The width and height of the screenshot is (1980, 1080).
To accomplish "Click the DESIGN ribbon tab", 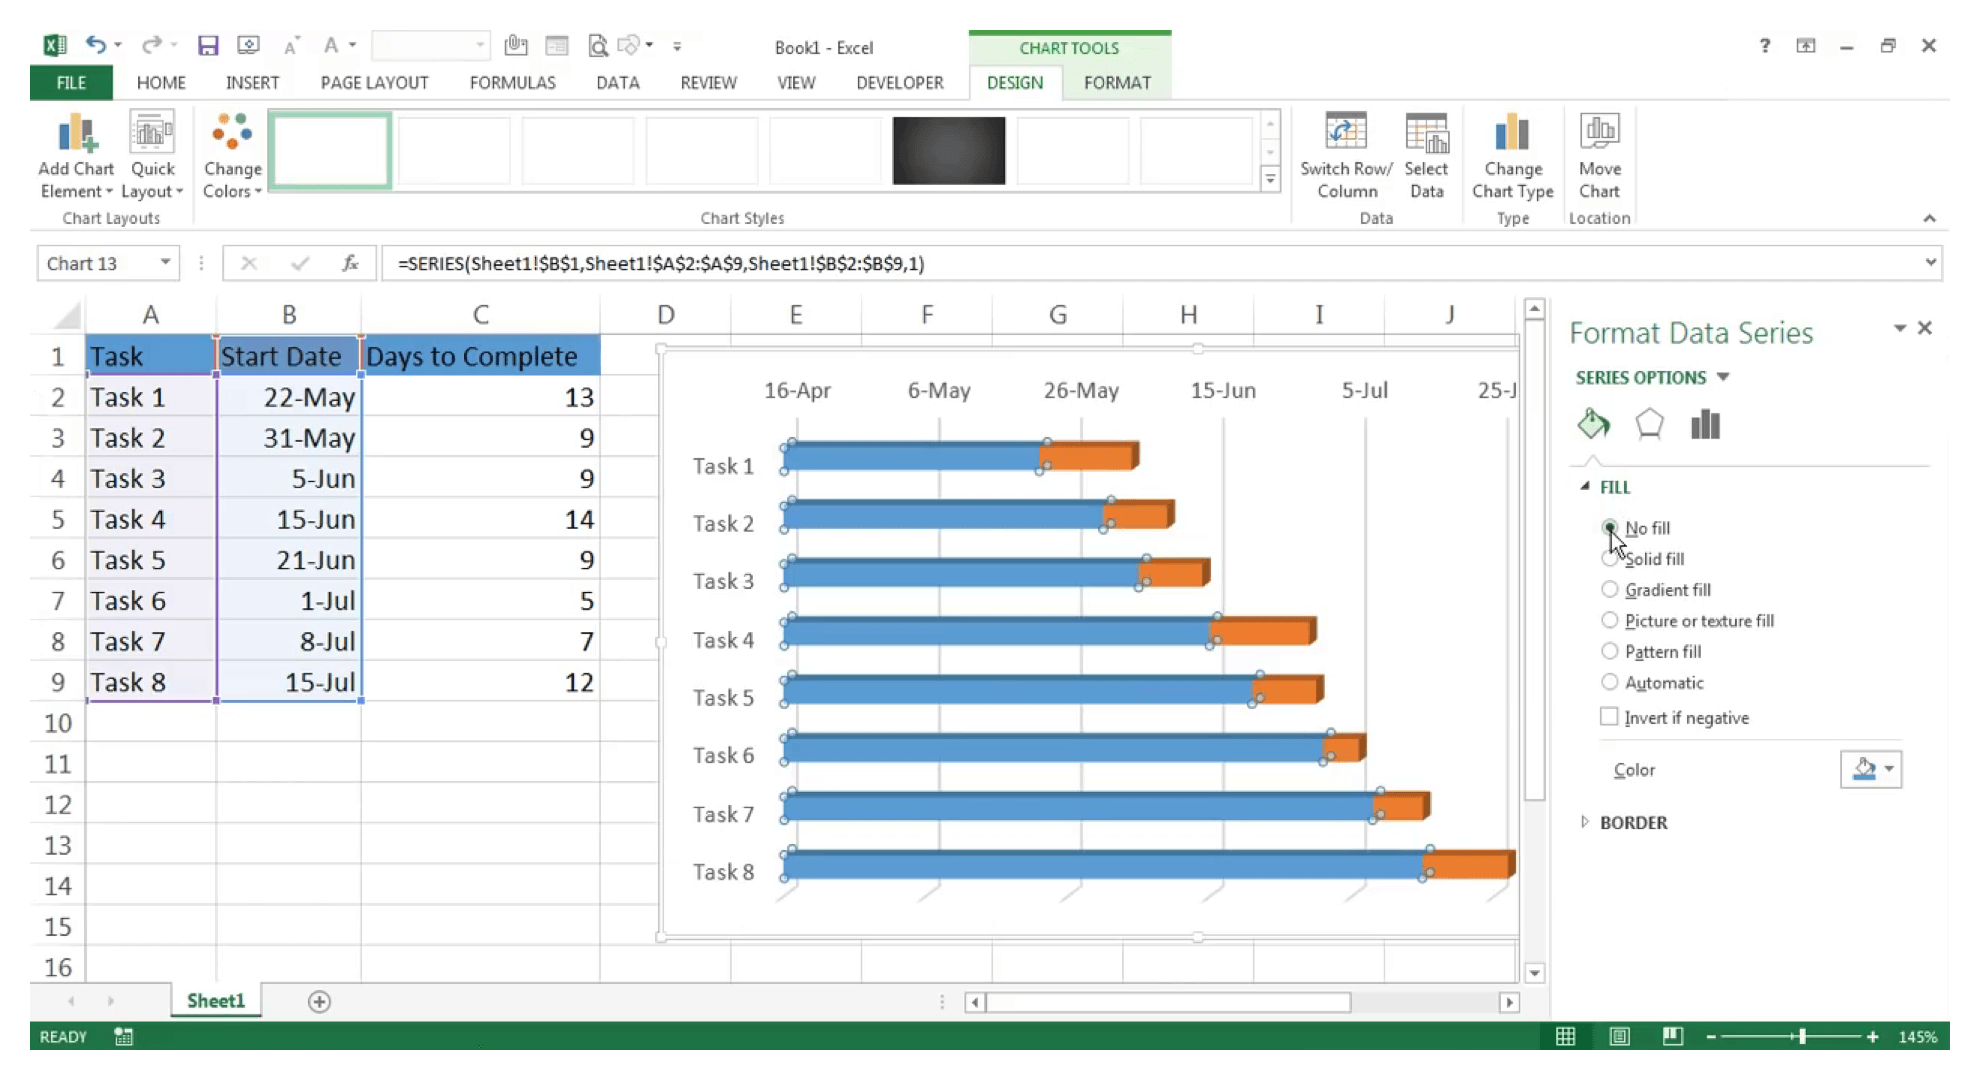I will (x=1015, y=82).
